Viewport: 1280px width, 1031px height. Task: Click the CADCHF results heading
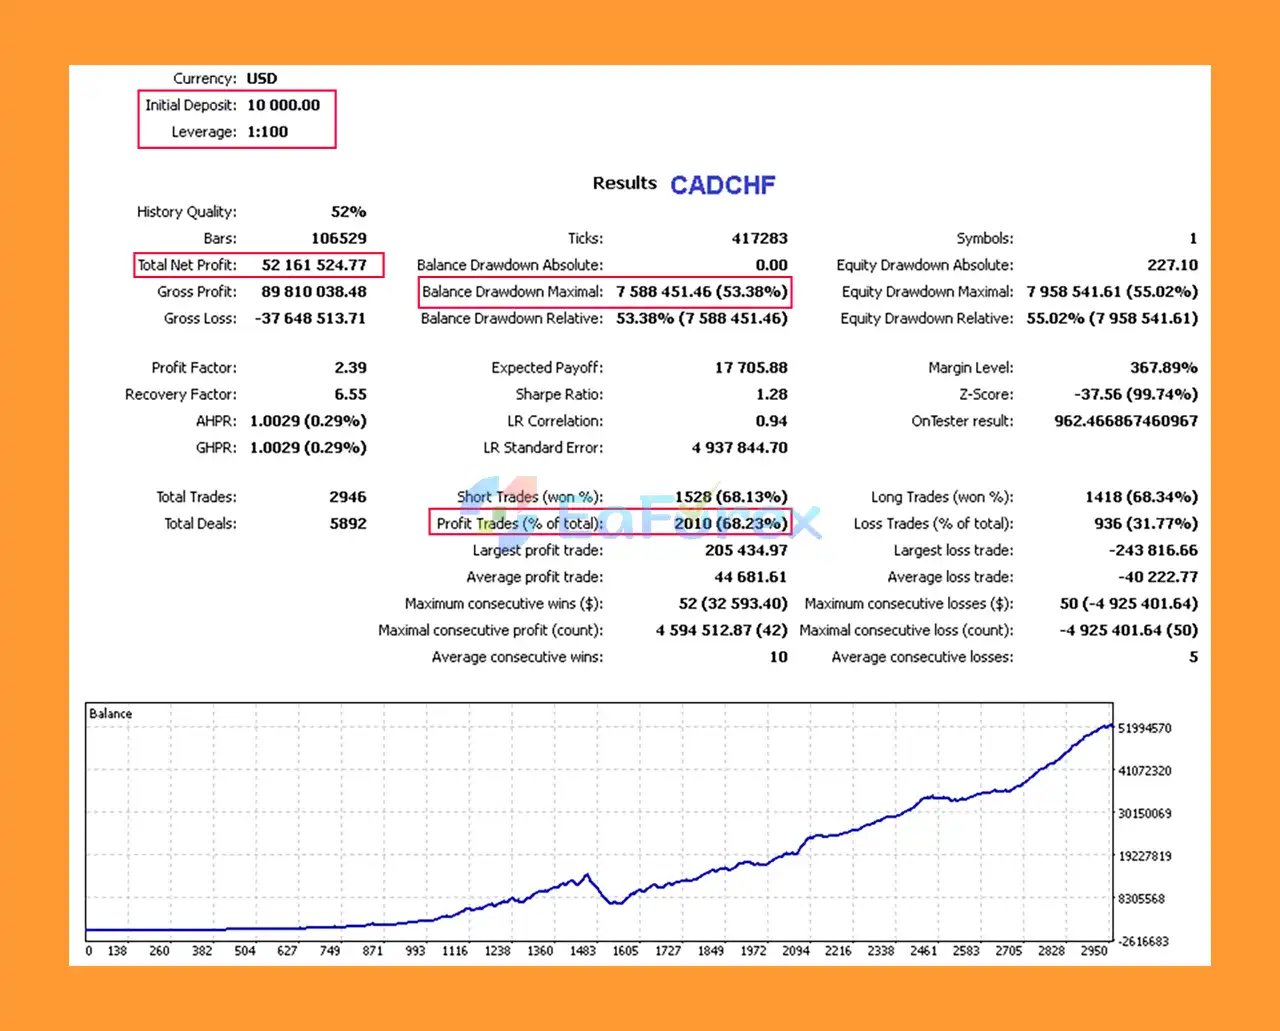point(722,185)
